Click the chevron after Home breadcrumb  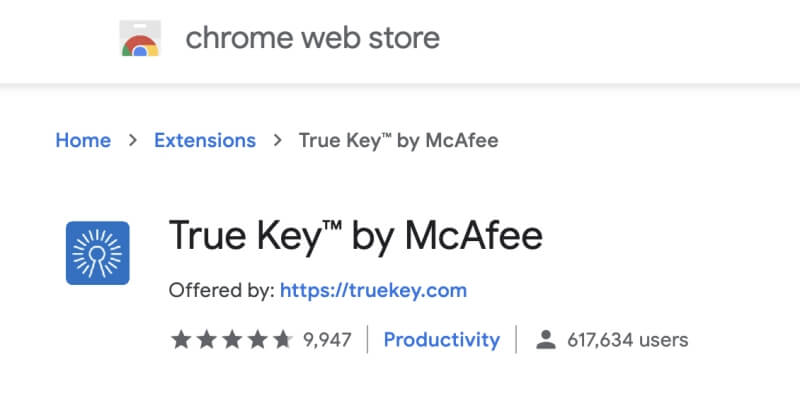tap(133, 140)
